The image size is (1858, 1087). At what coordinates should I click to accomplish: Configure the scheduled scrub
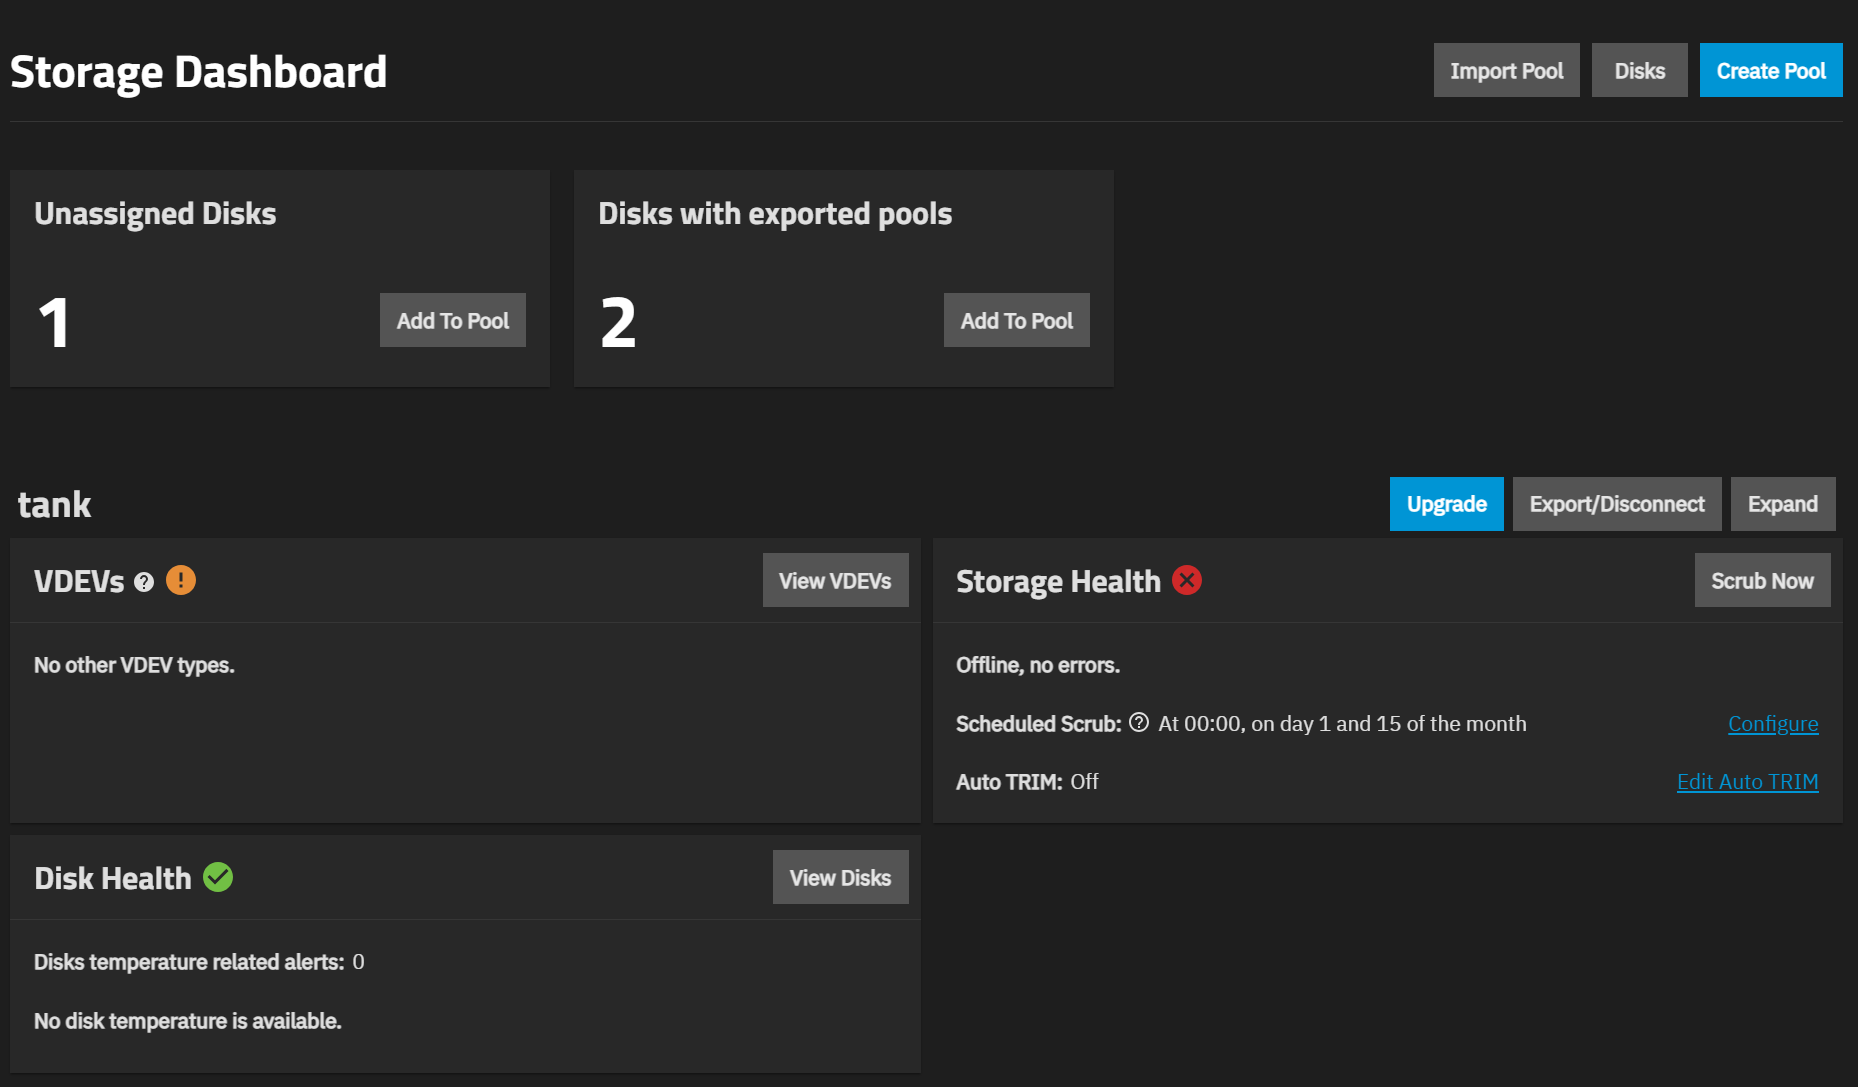click(1772, 724)
